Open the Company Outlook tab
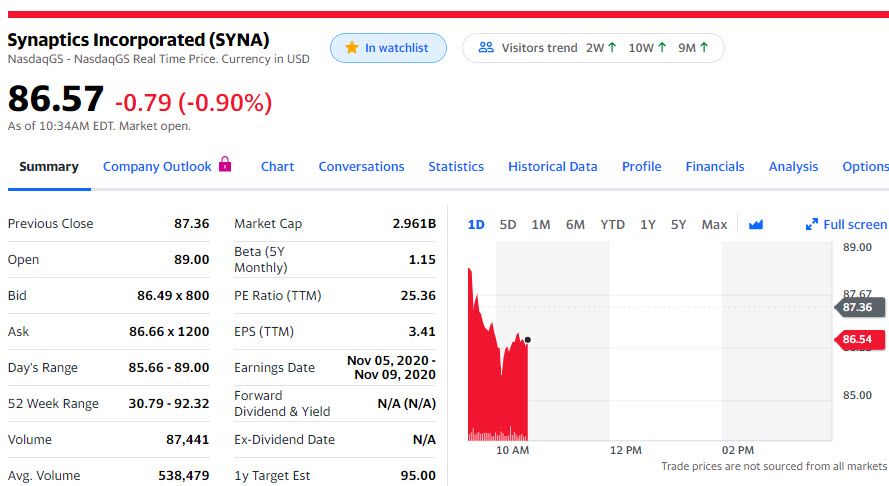This screenshot has width=889, height=486. [157, 167]
